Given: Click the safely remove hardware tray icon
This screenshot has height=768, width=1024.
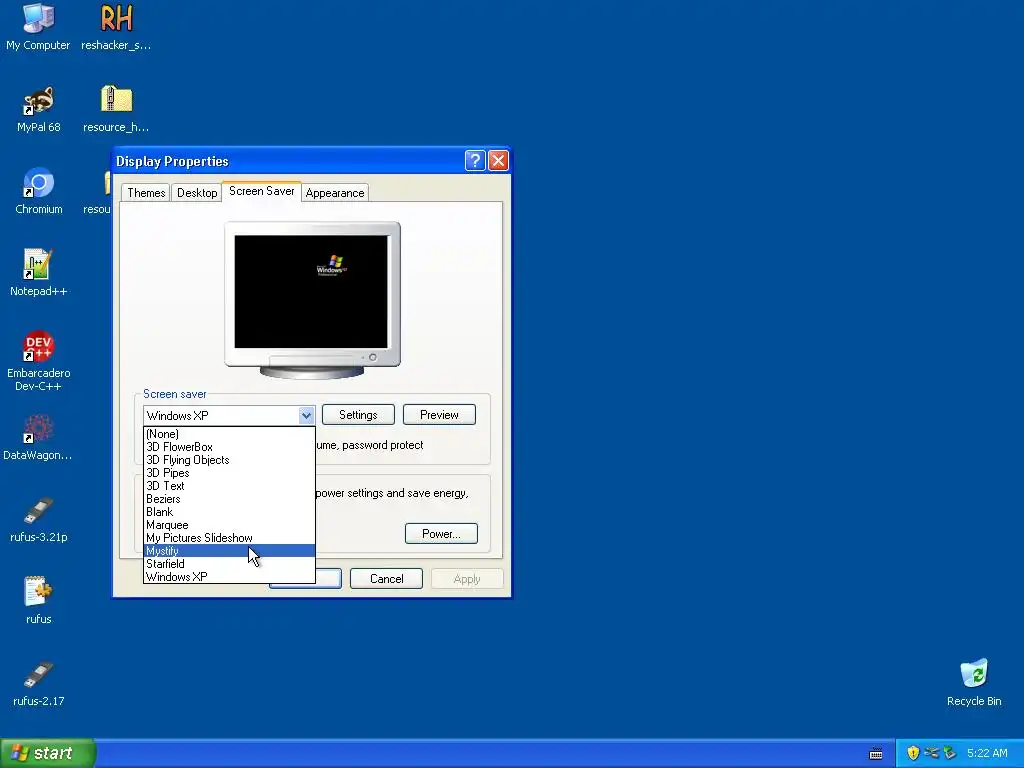Looking at the screenshot, I should pos(950,753).
